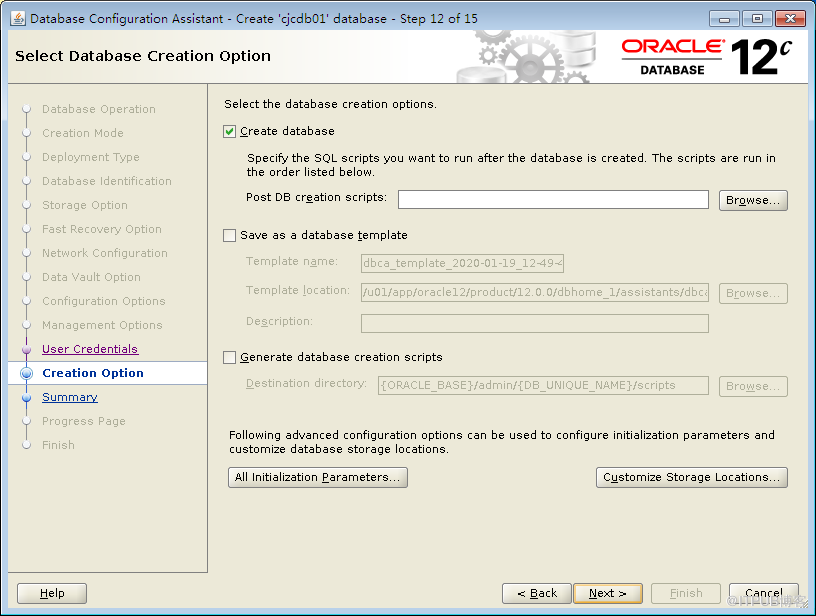Click the Progress Page step
This screenshot has height=616, width=816.
point(84,421)
